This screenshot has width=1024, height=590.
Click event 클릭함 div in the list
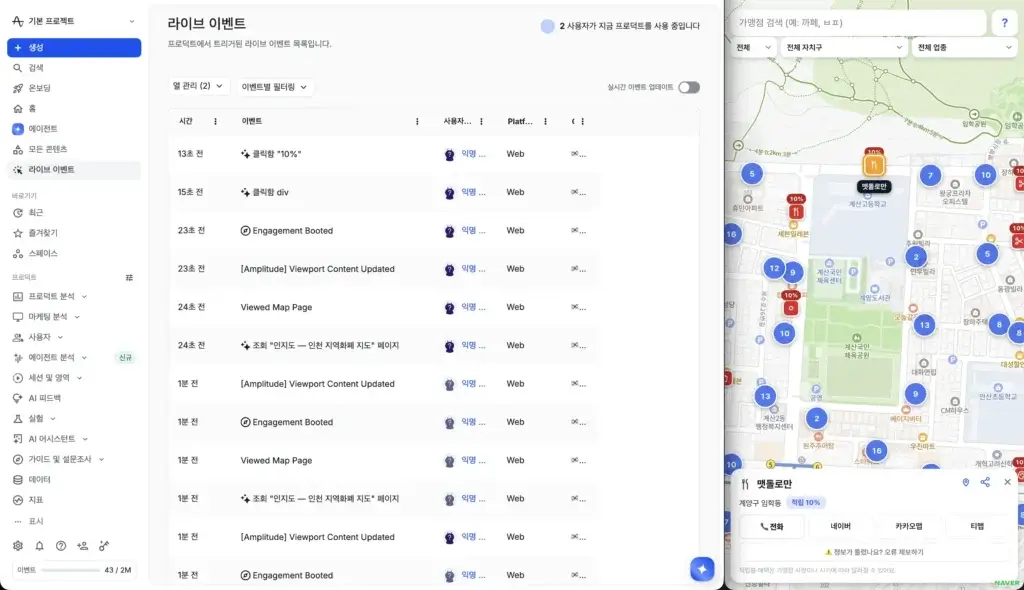270,192
